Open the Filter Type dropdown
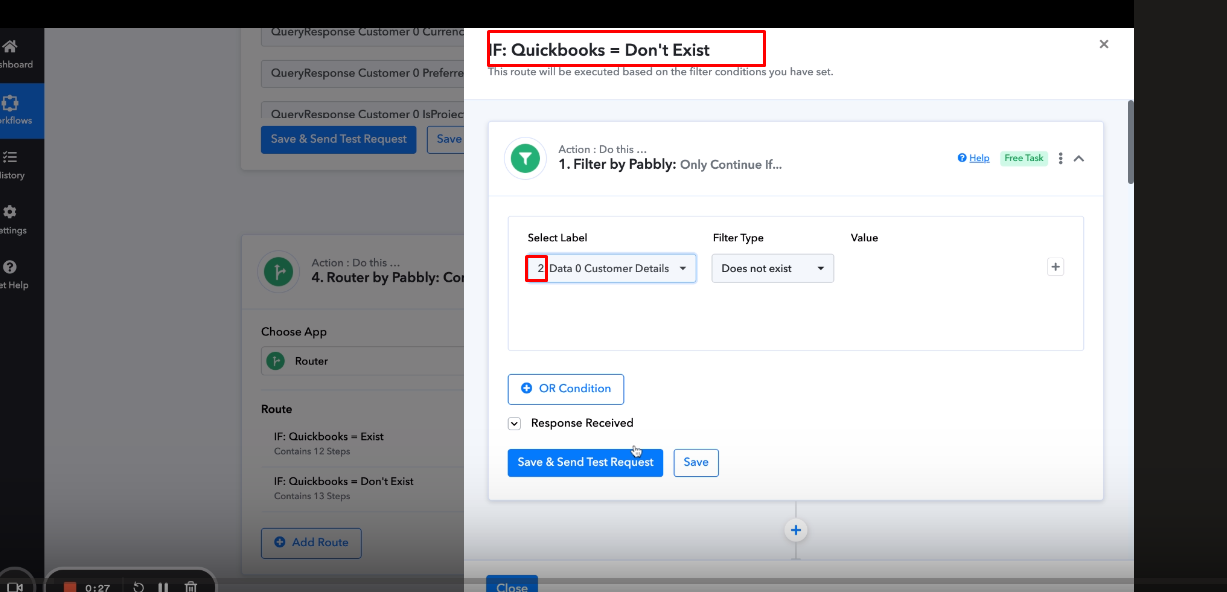This screenshot has width=1227, height=592. tap(773, 268)
